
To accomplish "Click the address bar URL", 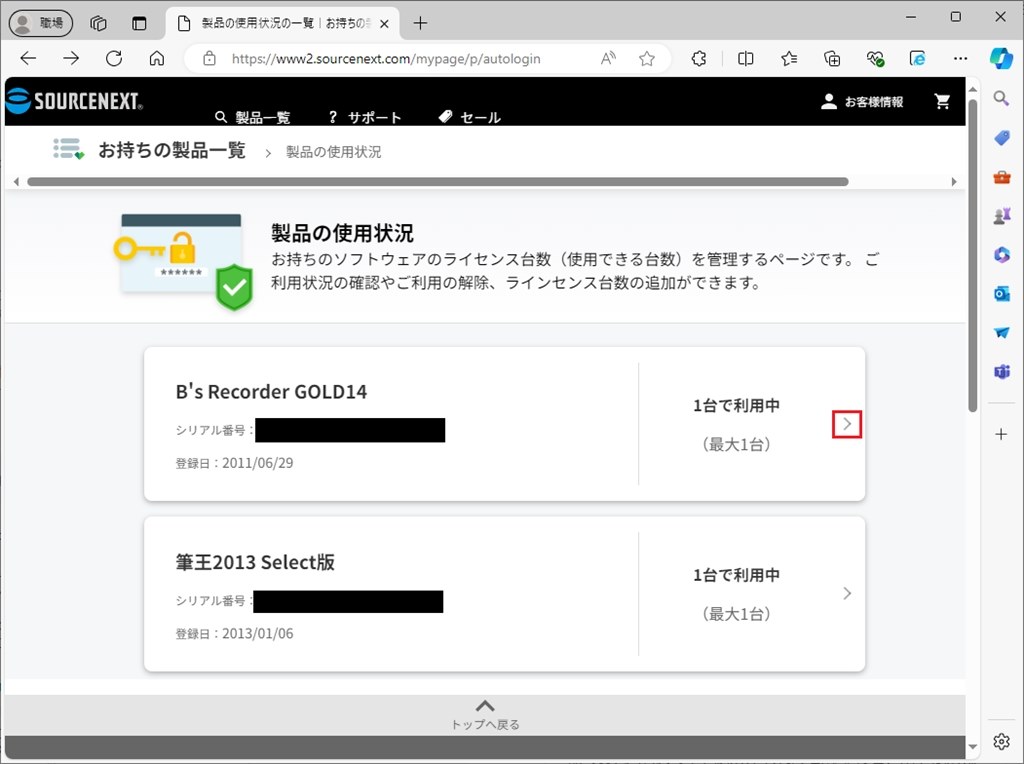I will [x=386, y=59].
